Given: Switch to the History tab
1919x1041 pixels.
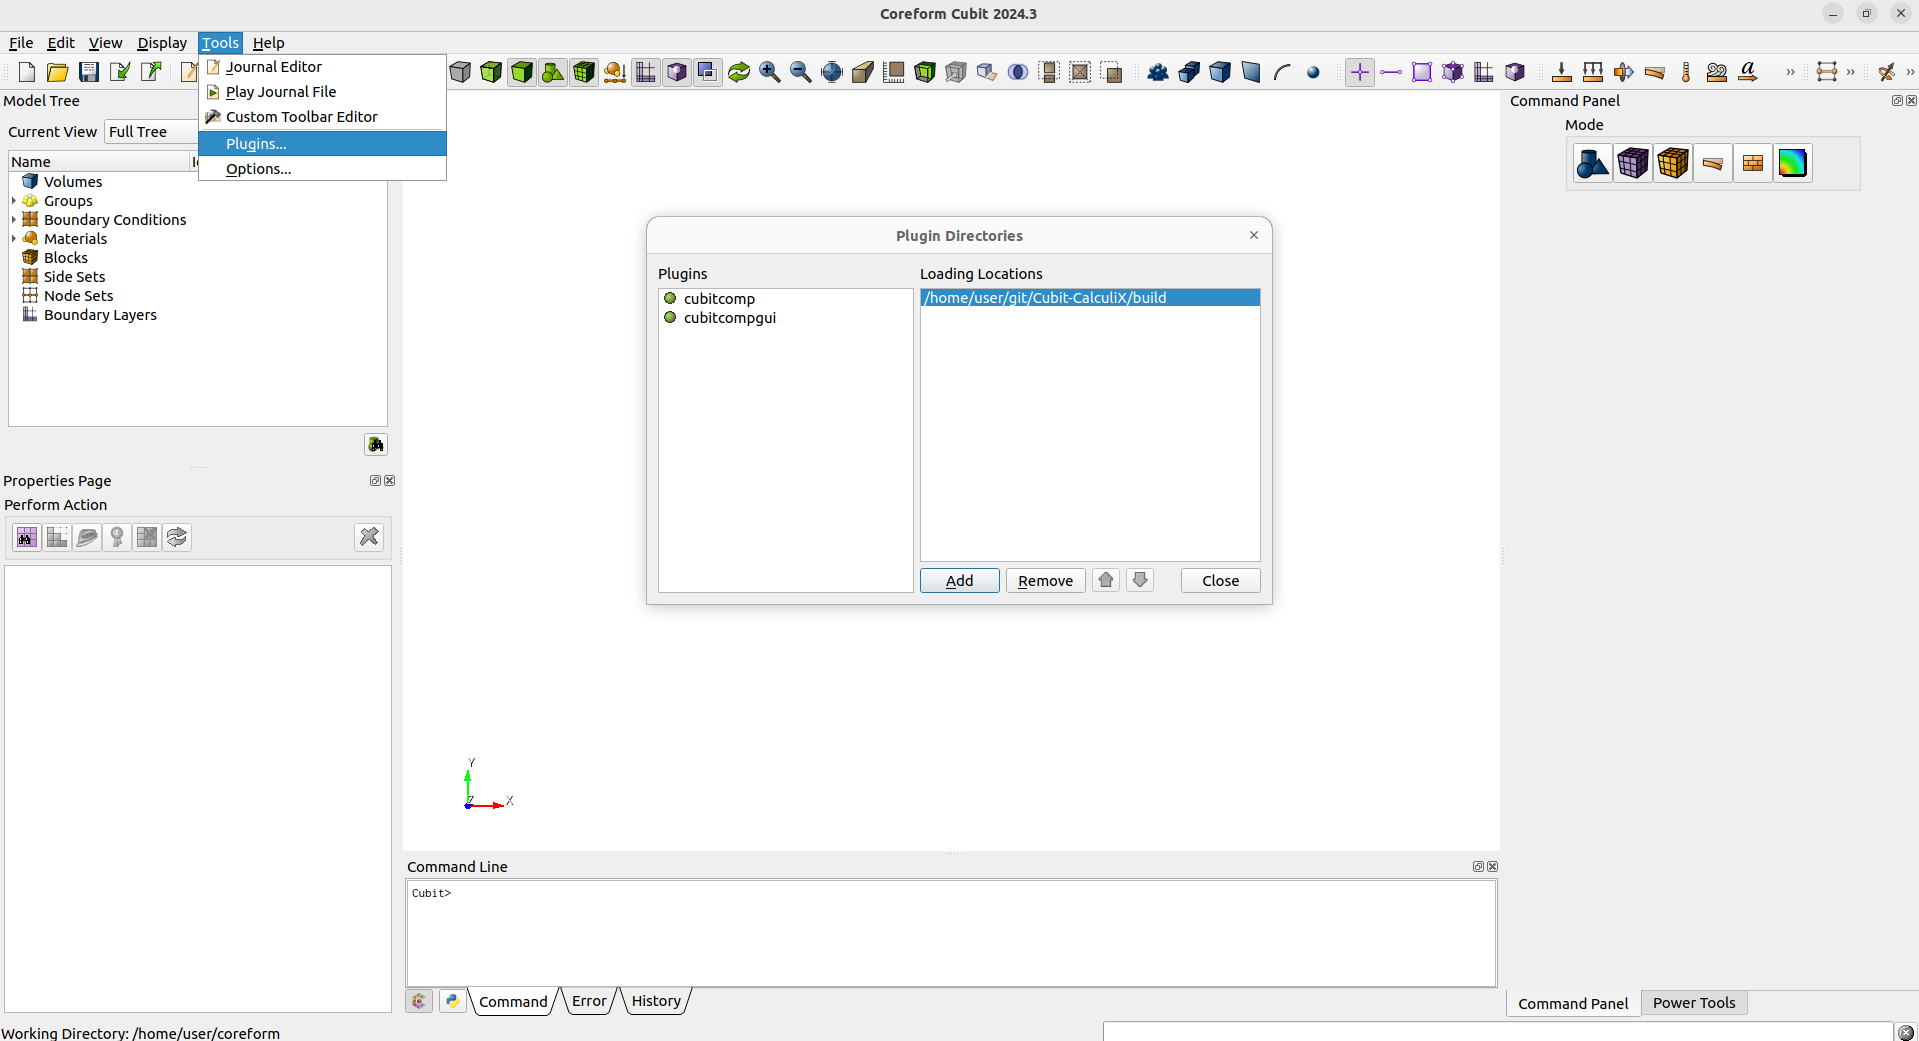Looking at the screenshot, I should coord(655,1001).
